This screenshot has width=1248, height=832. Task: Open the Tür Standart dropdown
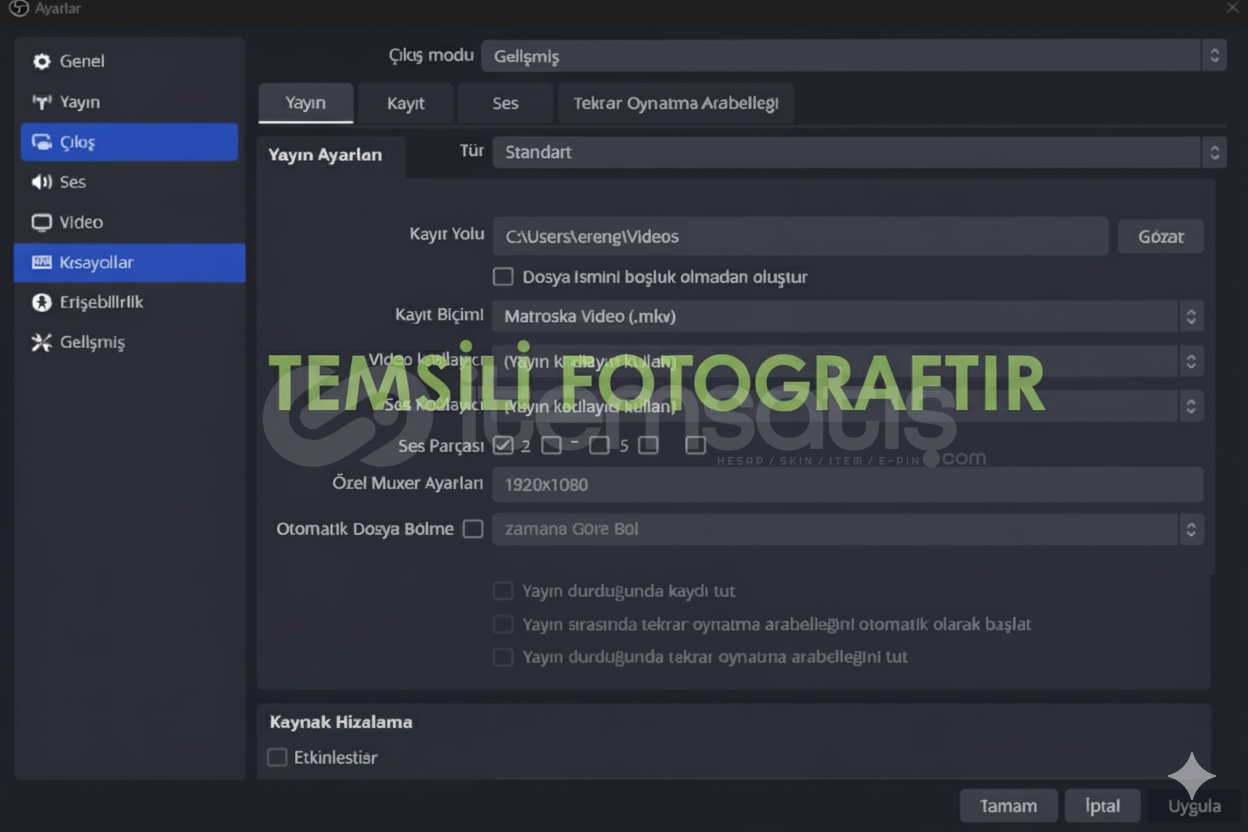click(x=858, y=152)
